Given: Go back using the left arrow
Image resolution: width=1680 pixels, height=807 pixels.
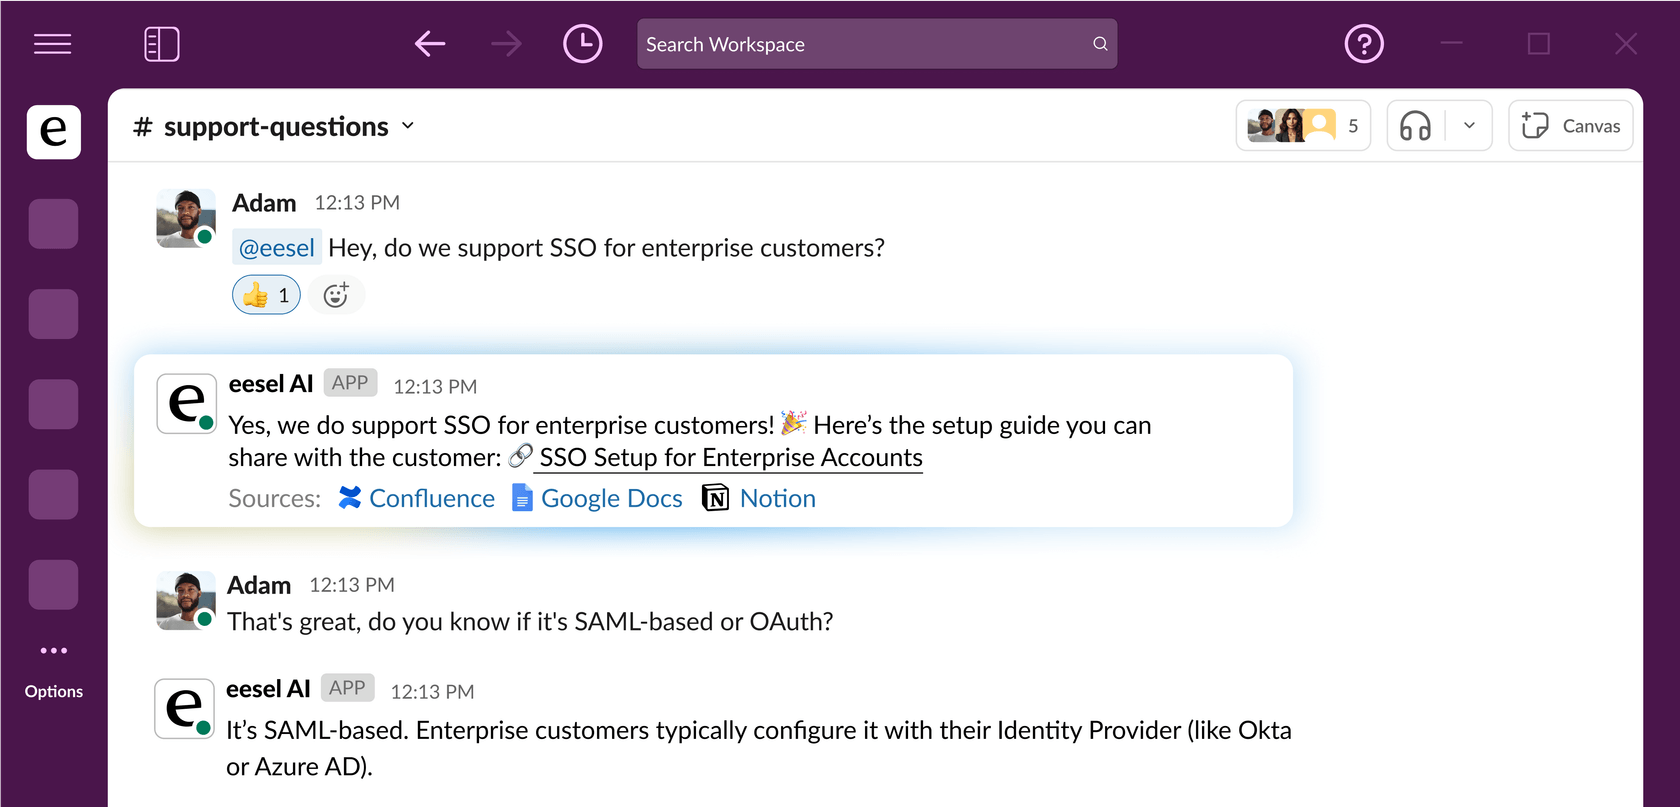Looking at the screenshot, I should (430, 44).
